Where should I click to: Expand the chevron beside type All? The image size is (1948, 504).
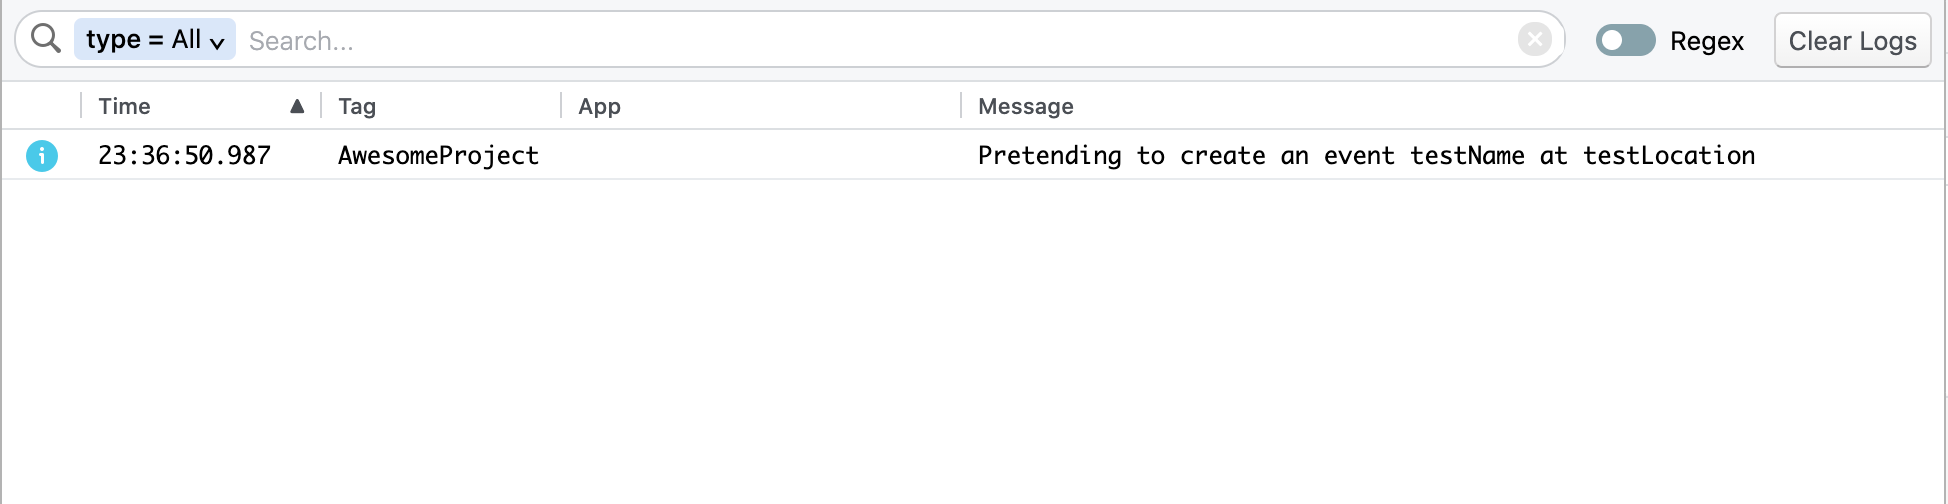point(217,42)
